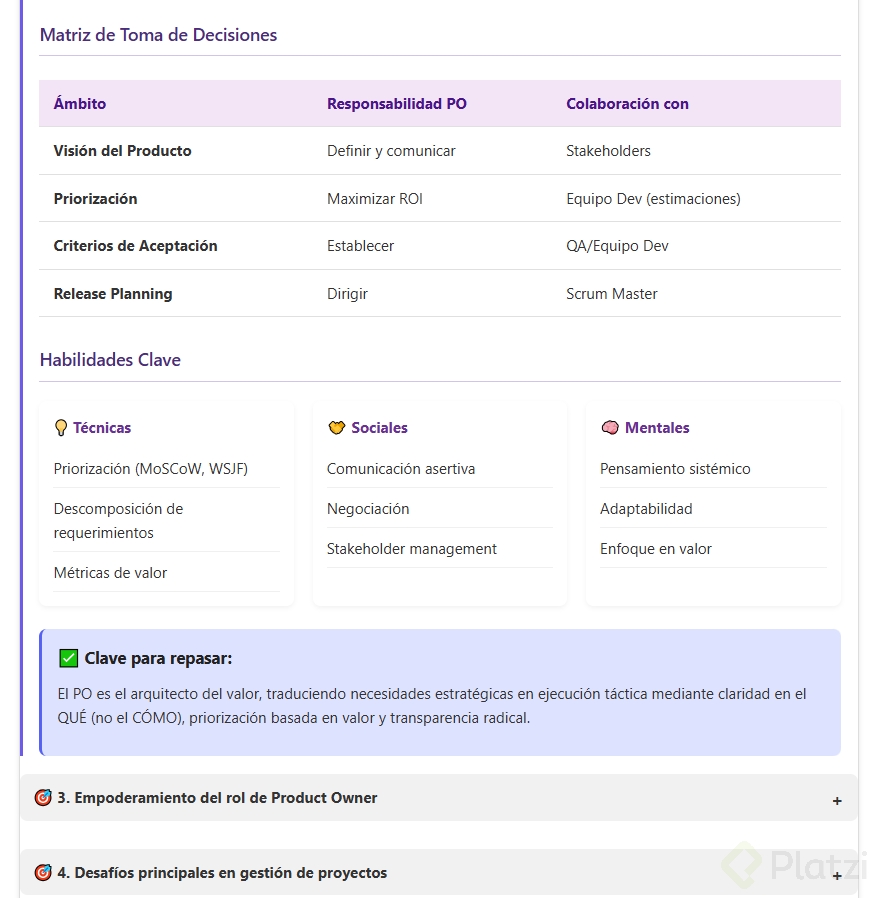
Task: Click the lightbulb icon beside Técnicas
Action: (x=61, y=428)
